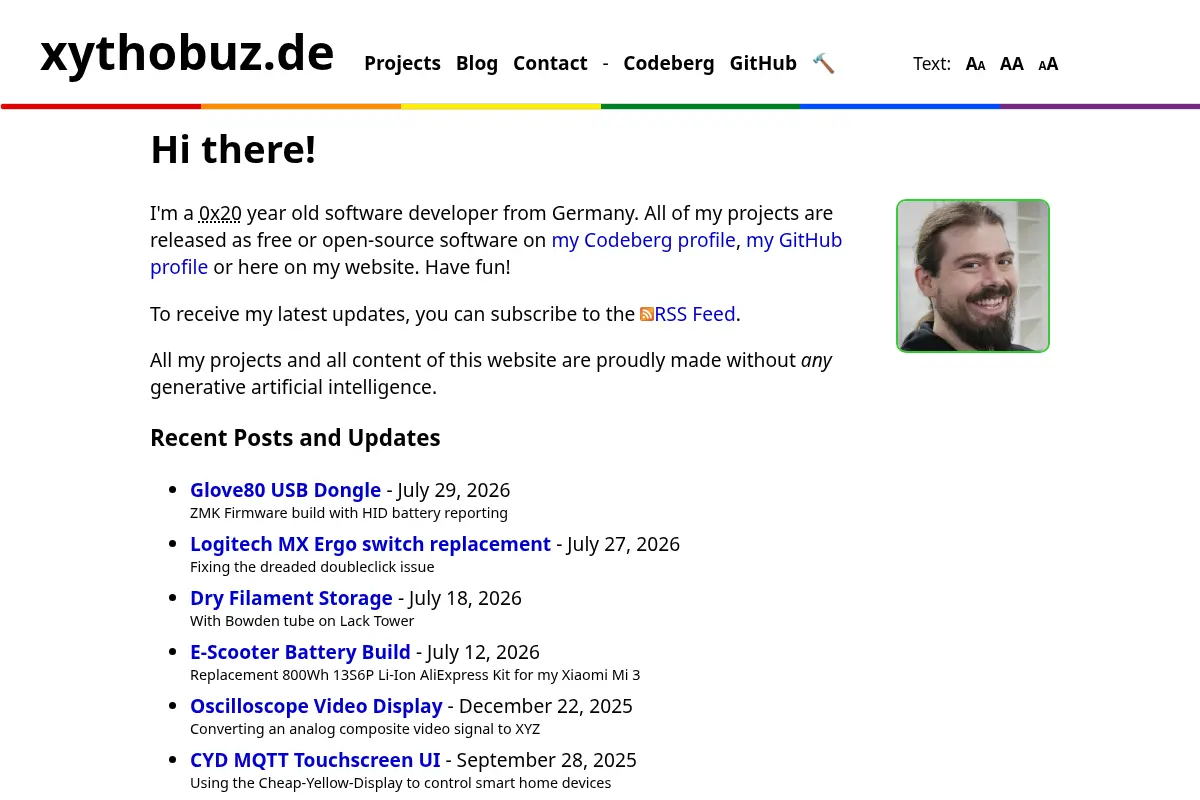Select the medium text size option
This screenshot has height=800, width=1200.
pos(1012,64)
